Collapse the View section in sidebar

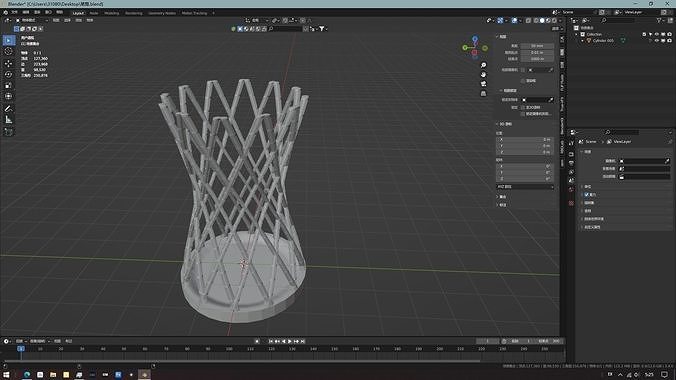point(497,37)
